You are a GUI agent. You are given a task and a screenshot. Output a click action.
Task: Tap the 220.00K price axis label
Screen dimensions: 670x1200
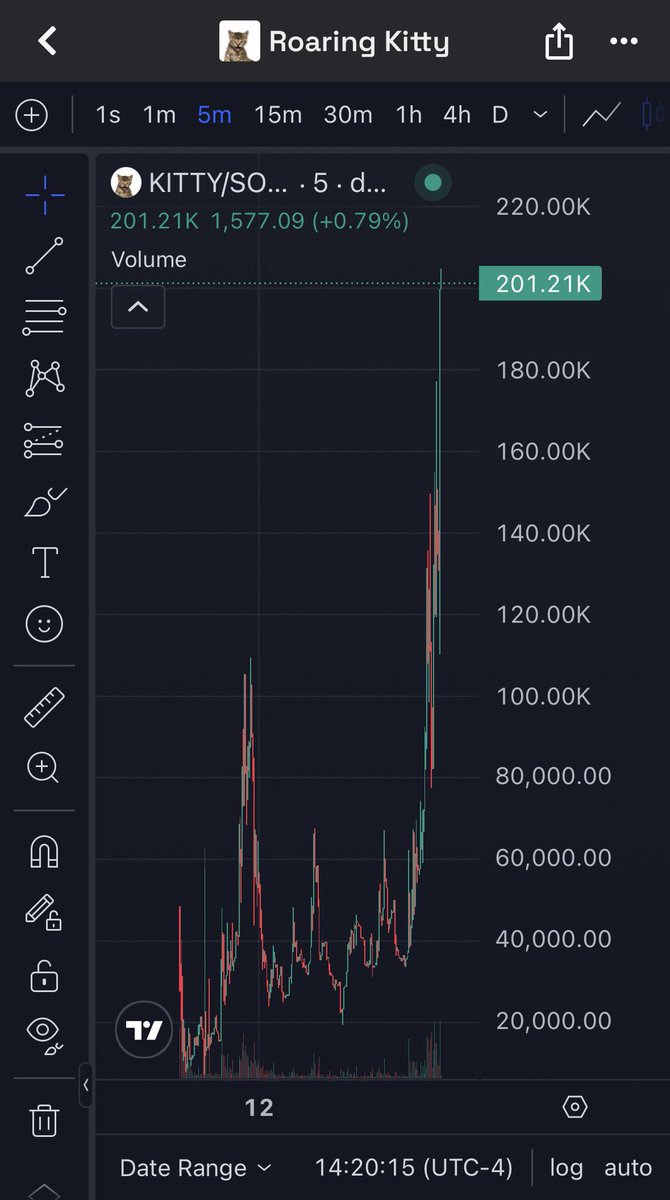click(543, 207)
